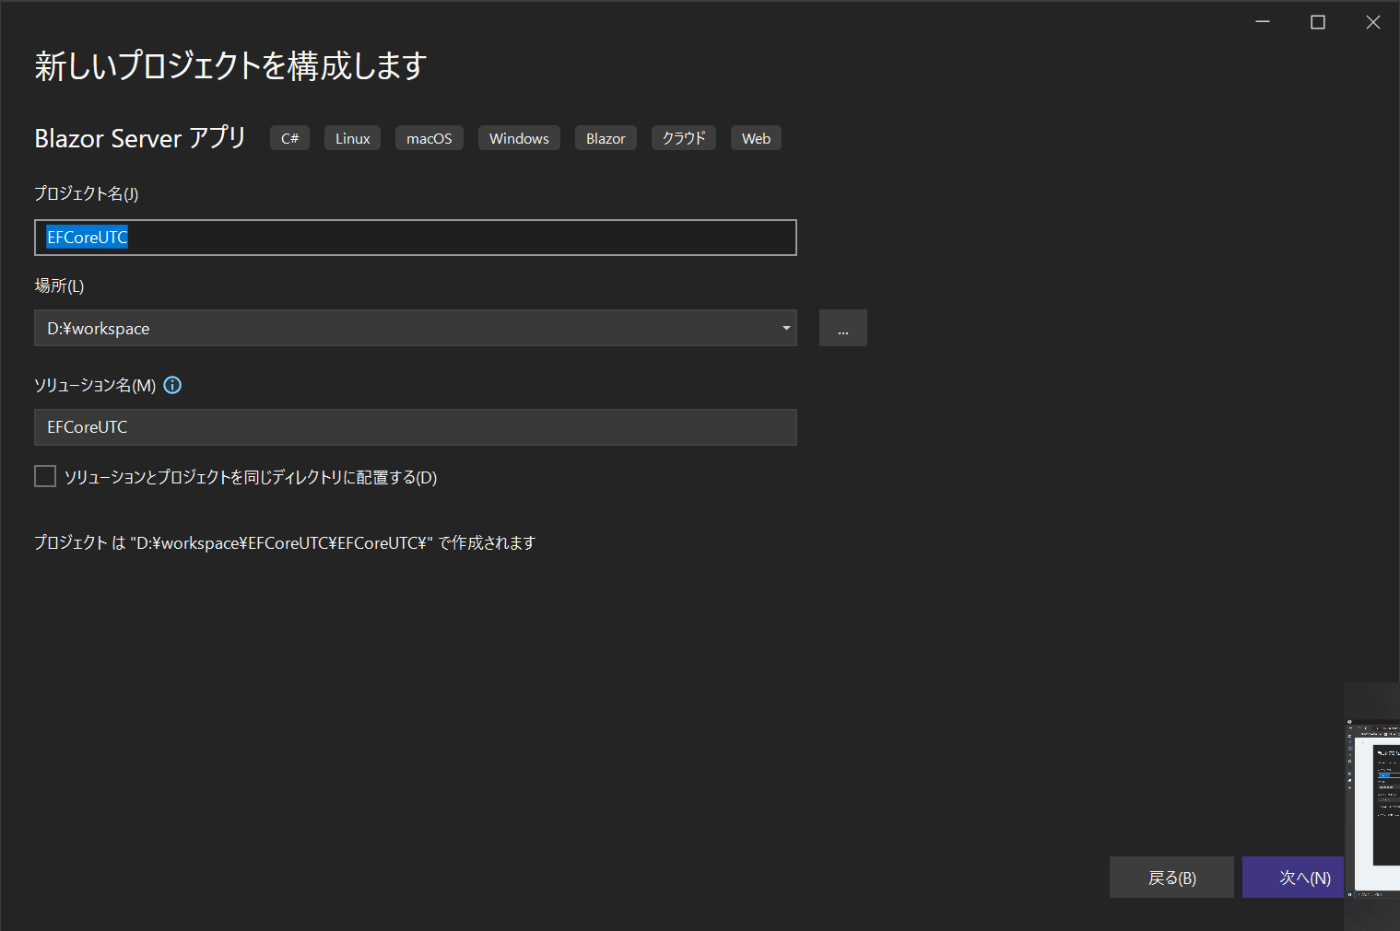Close the configure project dialog

(x=1373, y=22)
